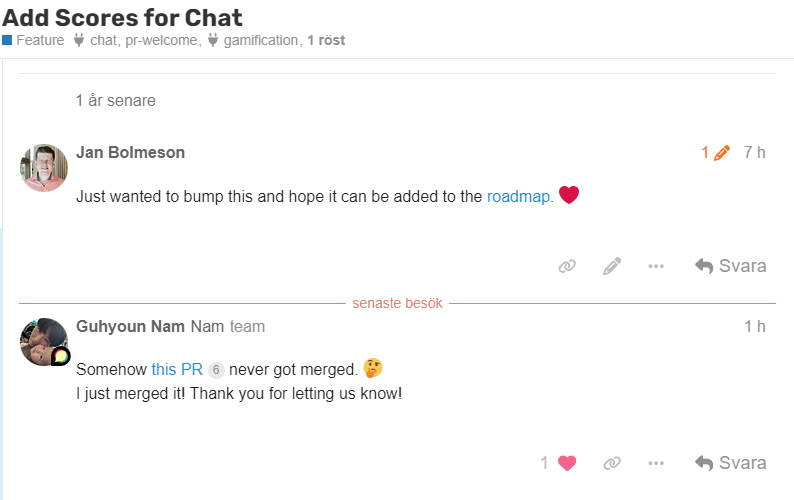This screenshot has height=500, width=794.
Task: Select the pr-welcome tag
Action: click(163, 41)
